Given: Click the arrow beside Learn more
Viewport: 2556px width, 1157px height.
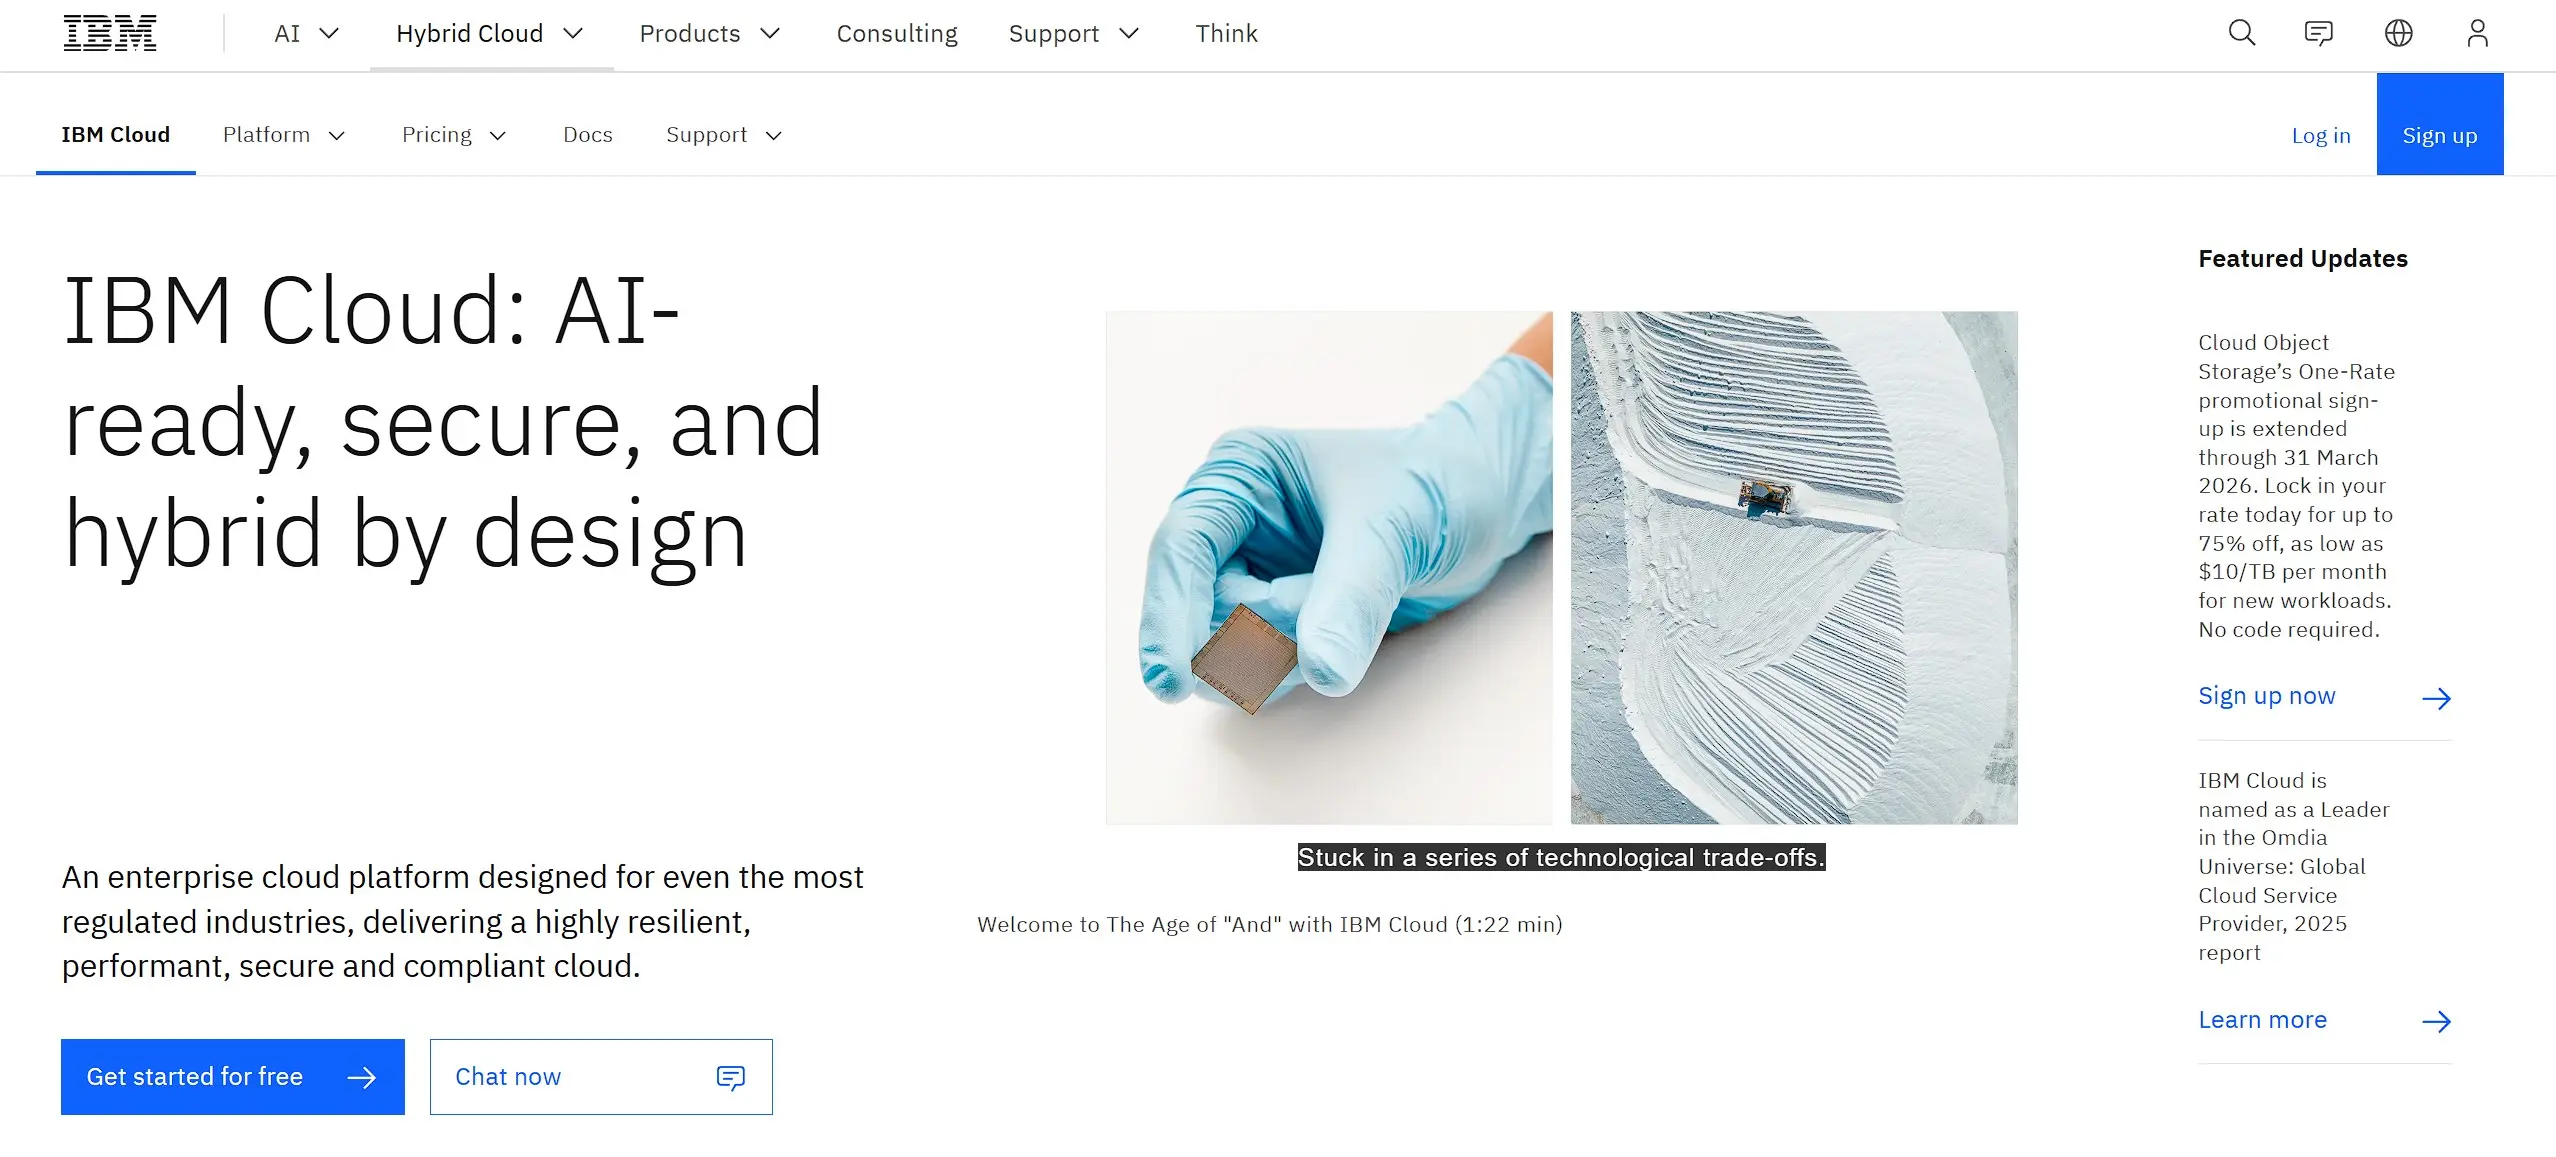Looking at the screenshot, I should [x=2436, y=1021].
